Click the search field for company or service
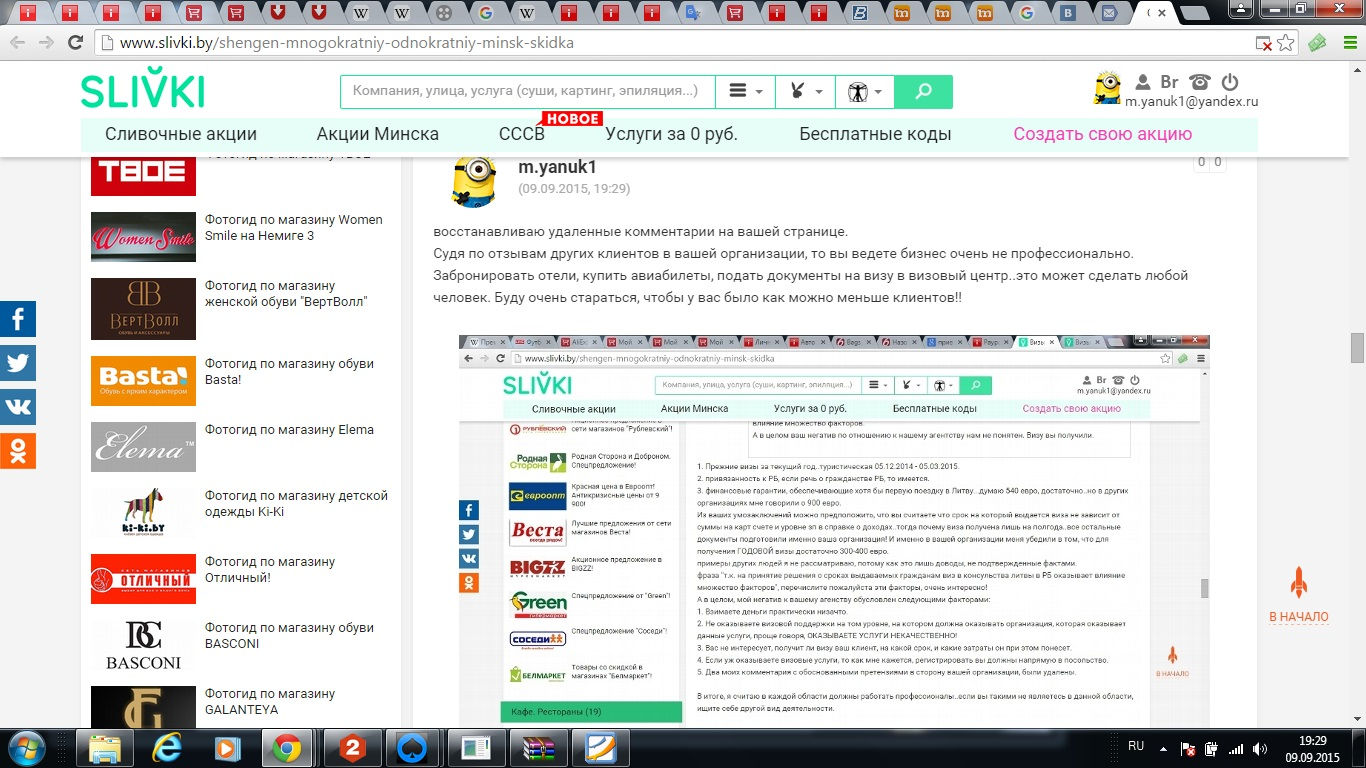Screen dimensions: 1366x768 pyautogui.click(x=527, y=92)
